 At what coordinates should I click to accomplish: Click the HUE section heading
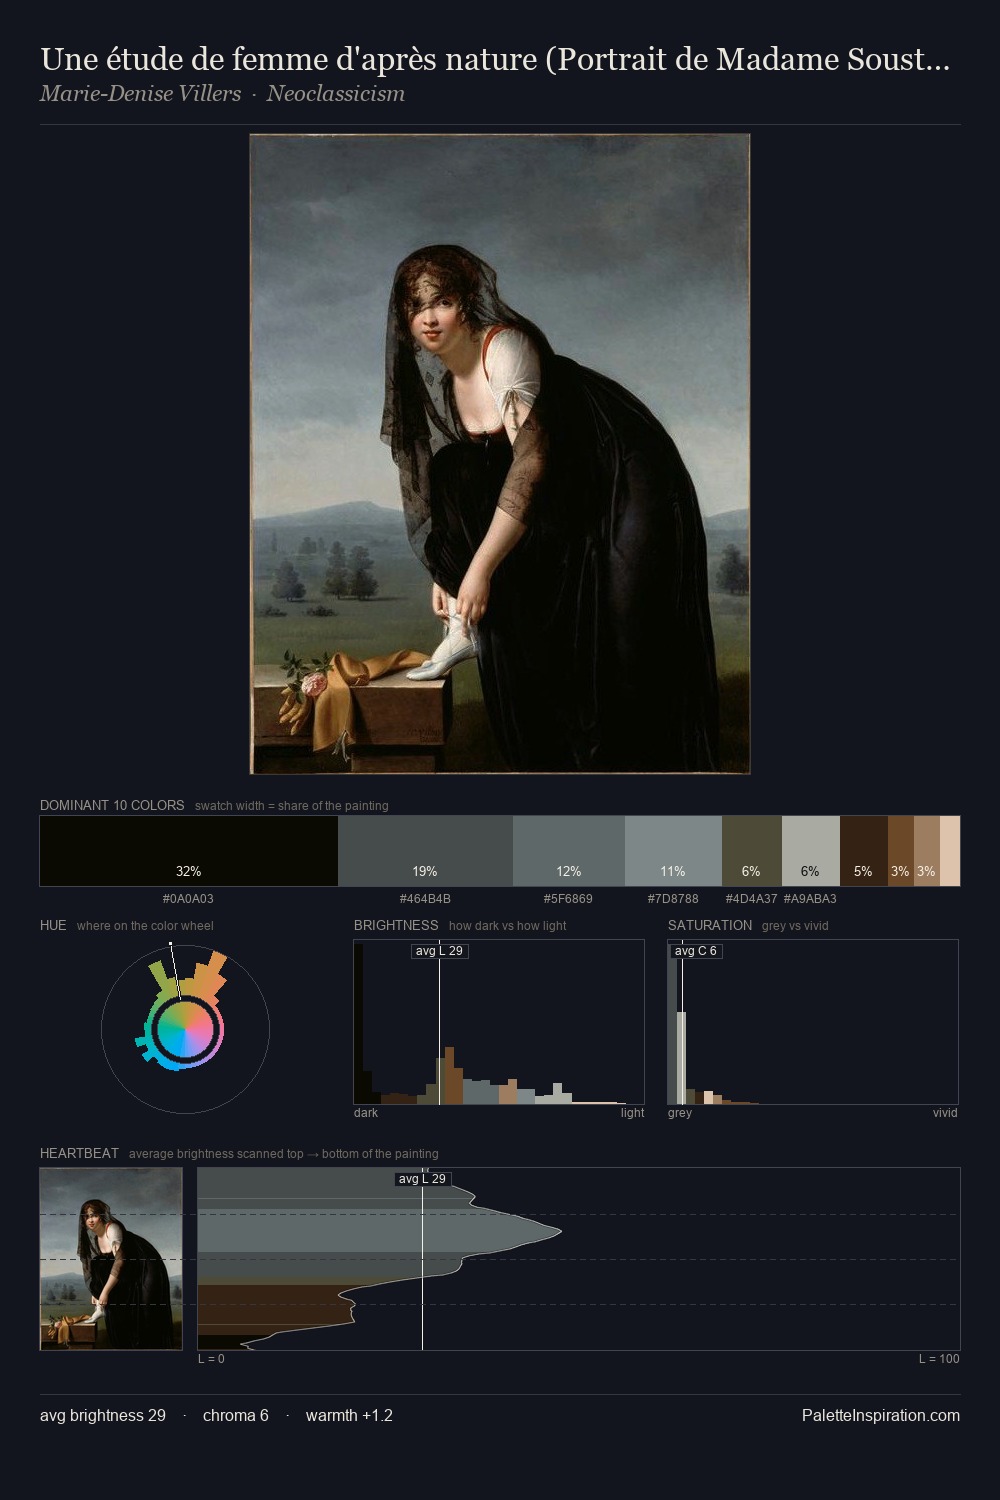click(53, 925)
